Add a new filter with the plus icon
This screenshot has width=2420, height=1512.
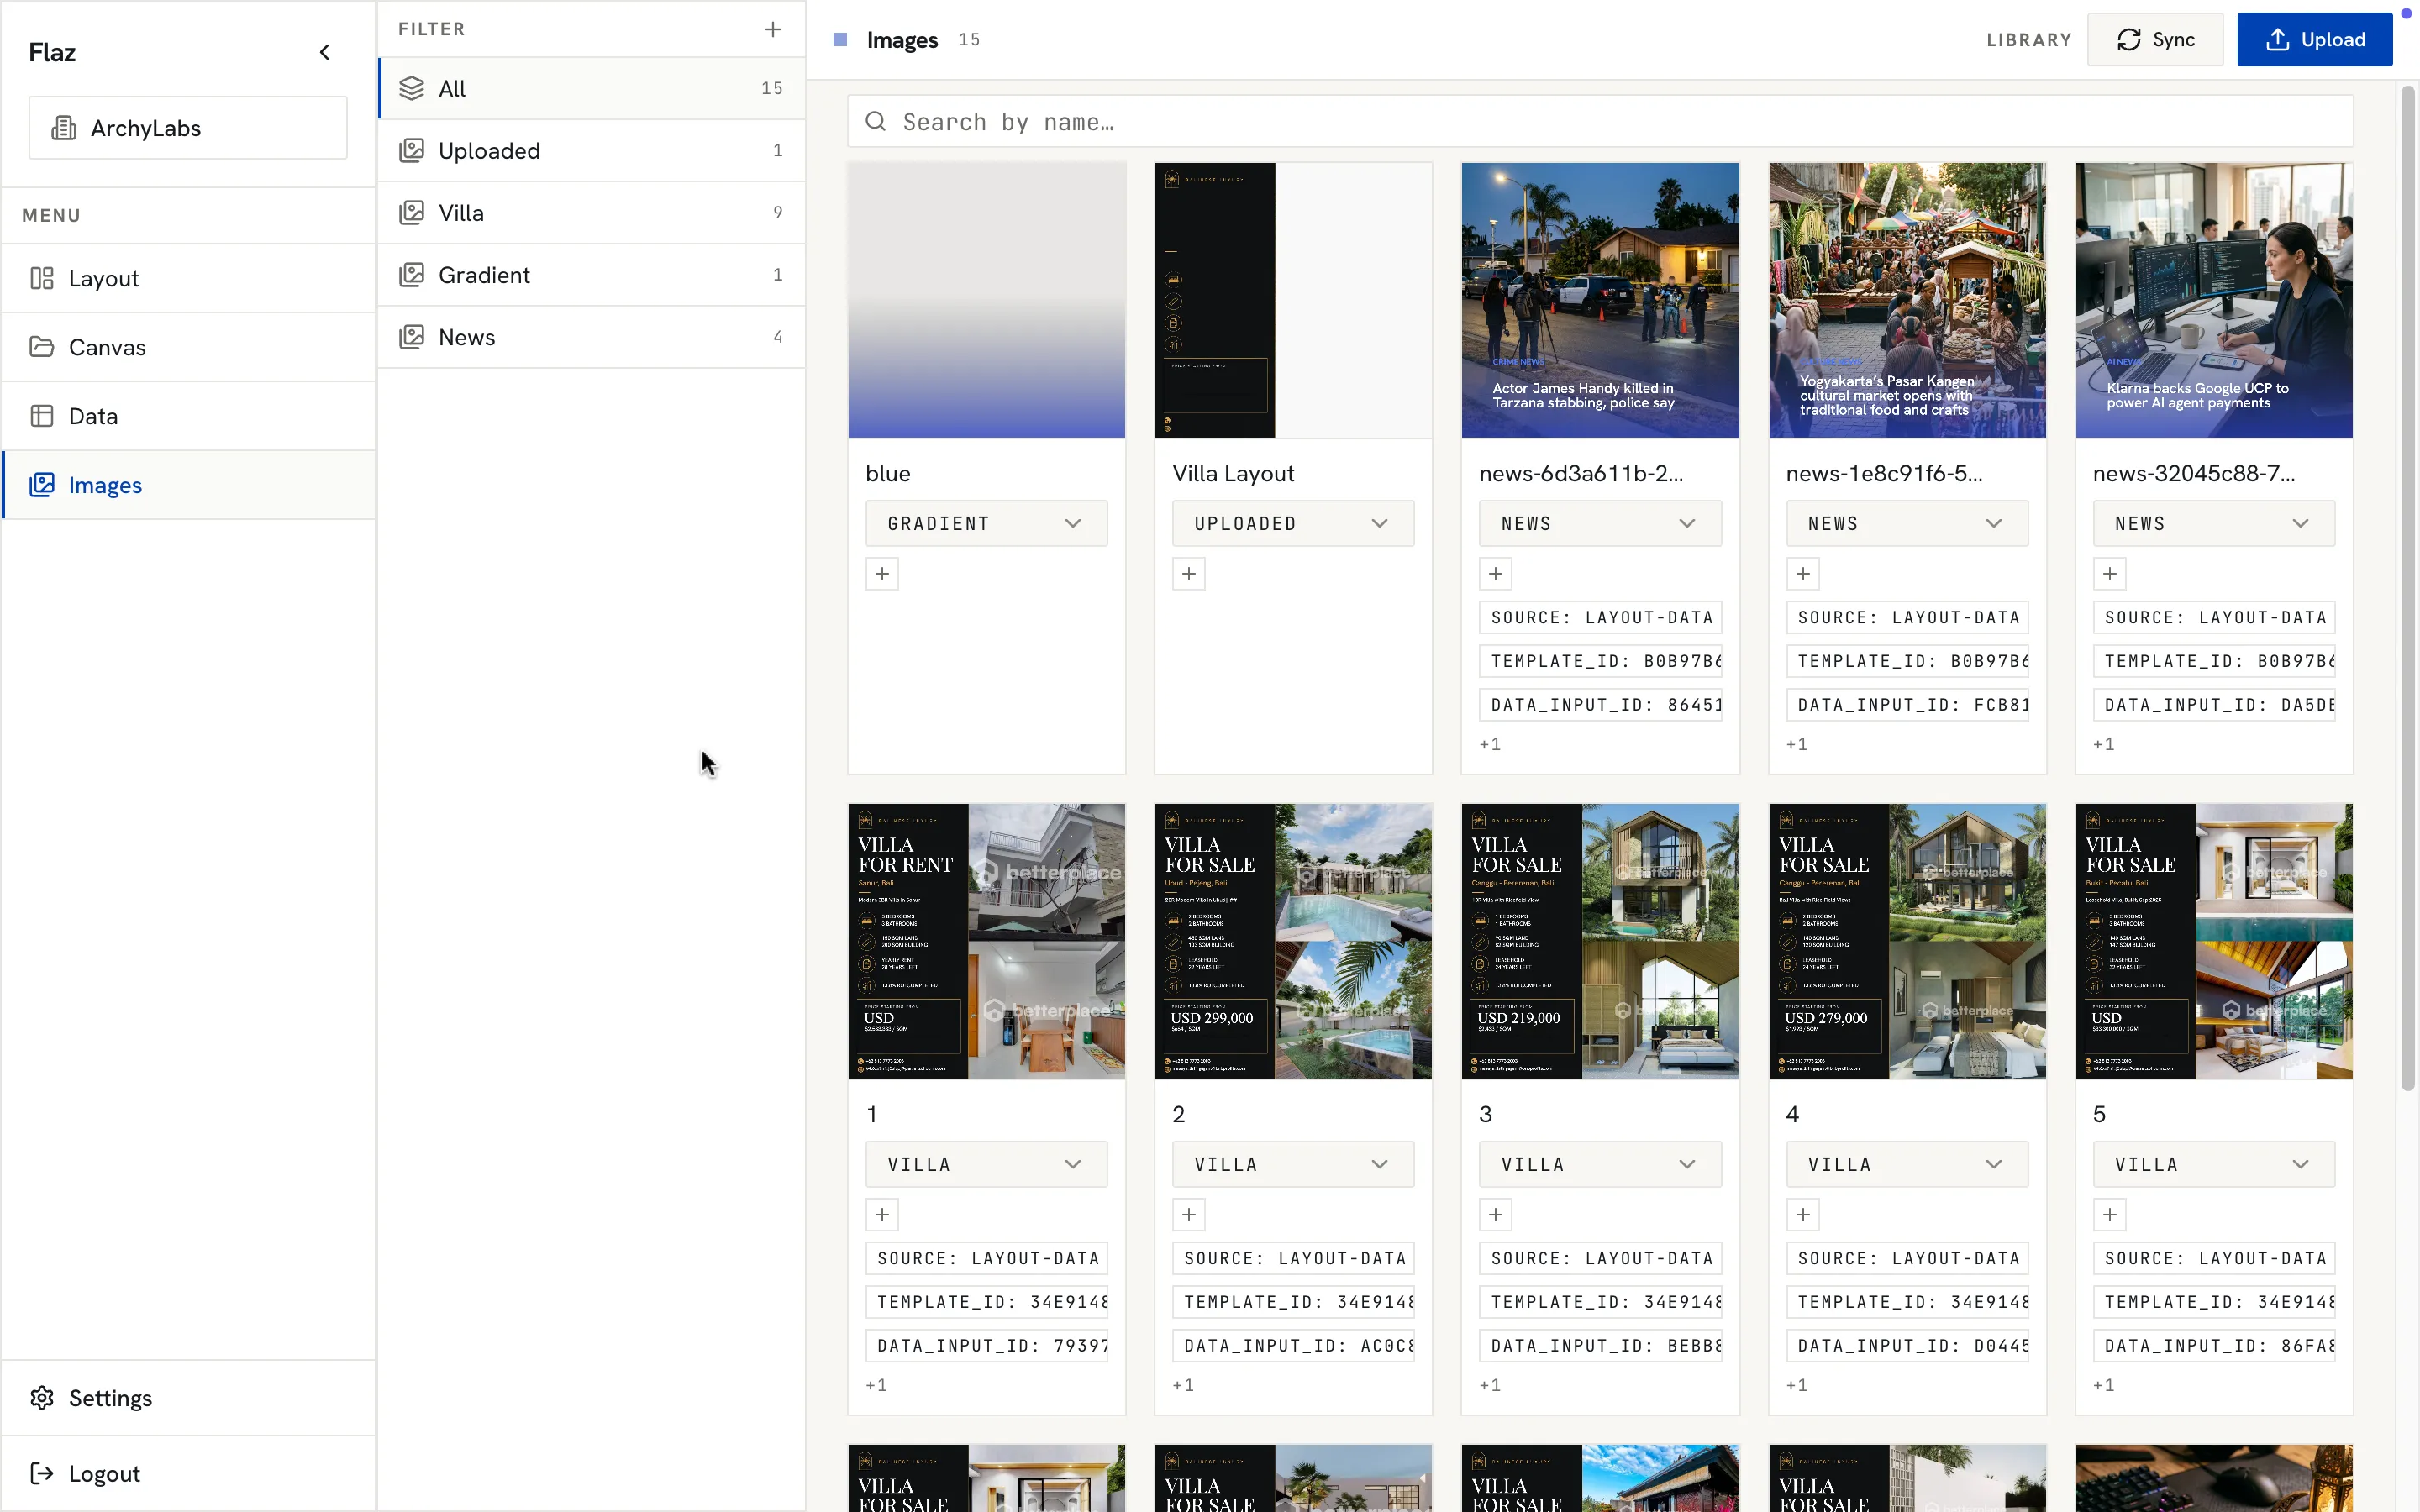pos(772,29)
